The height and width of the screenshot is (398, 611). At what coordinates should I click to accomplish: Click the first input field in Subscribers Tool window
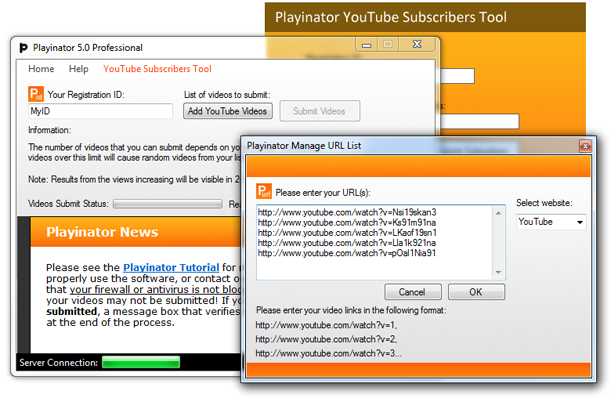pos(457,76)
